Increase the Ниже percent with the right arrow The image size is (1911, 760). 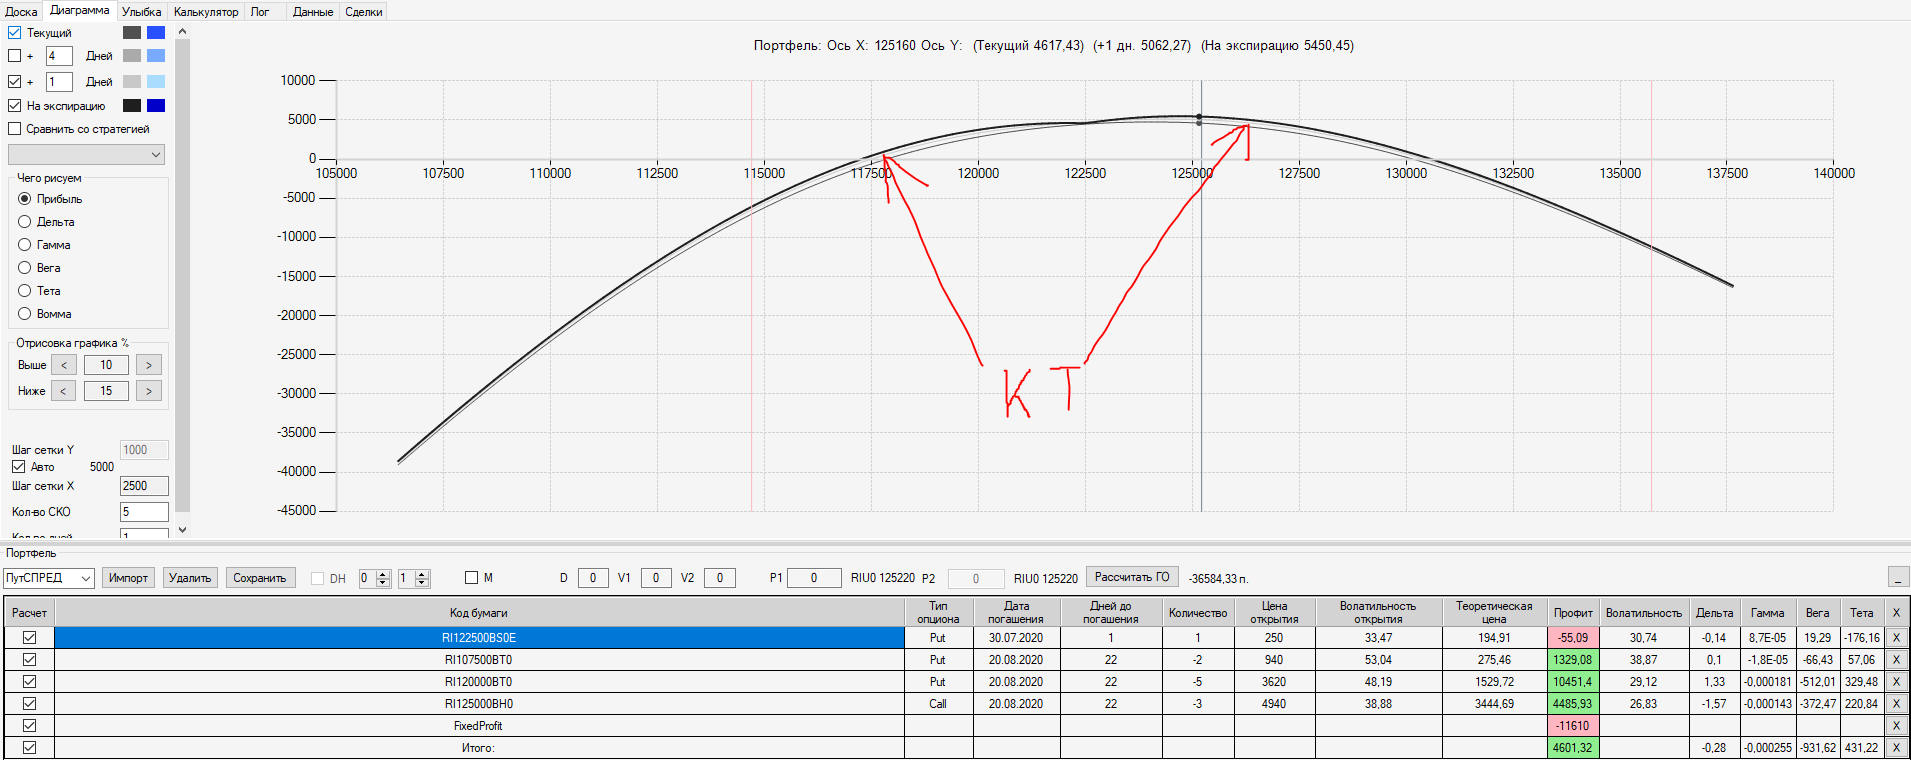tap(149, 391)
